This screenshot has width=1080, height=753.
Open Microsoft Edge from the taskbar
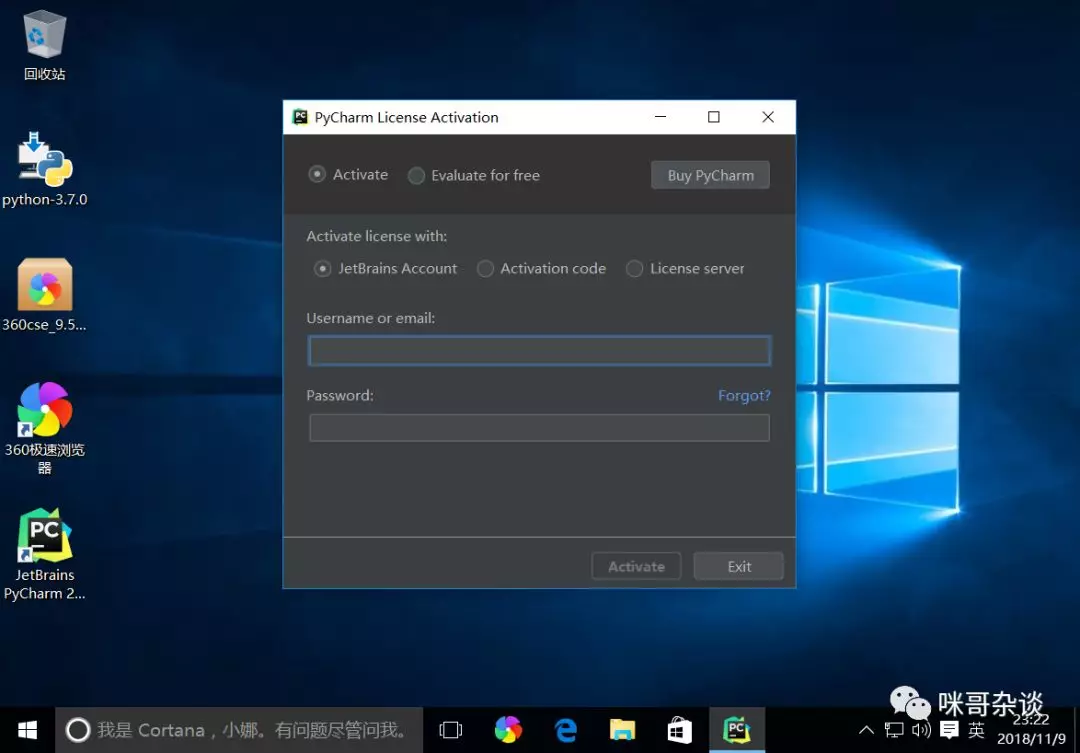(565, 730)
